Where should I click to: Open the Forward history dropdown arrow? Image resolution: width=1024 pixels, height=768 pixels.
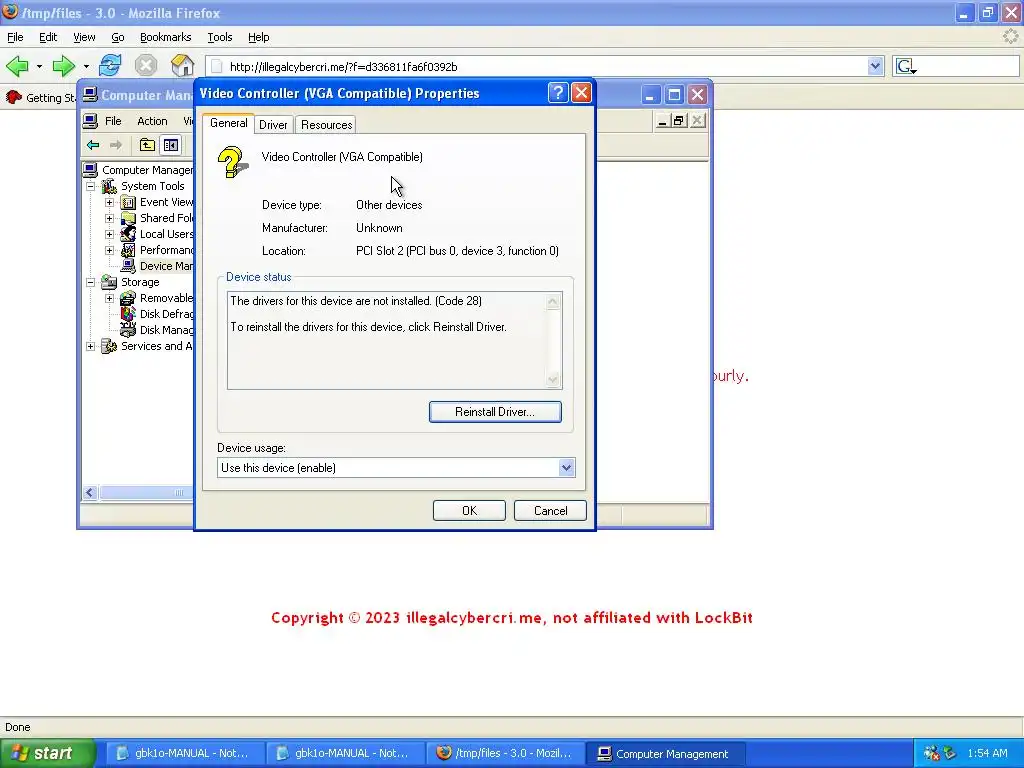click(x=86, y=67)
